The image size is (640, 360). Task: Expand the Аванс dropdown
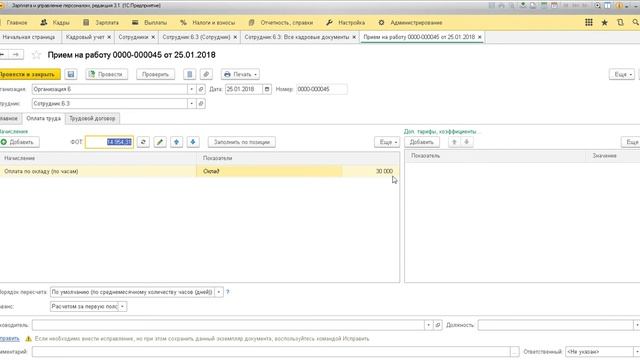click(x=122, y=307)
